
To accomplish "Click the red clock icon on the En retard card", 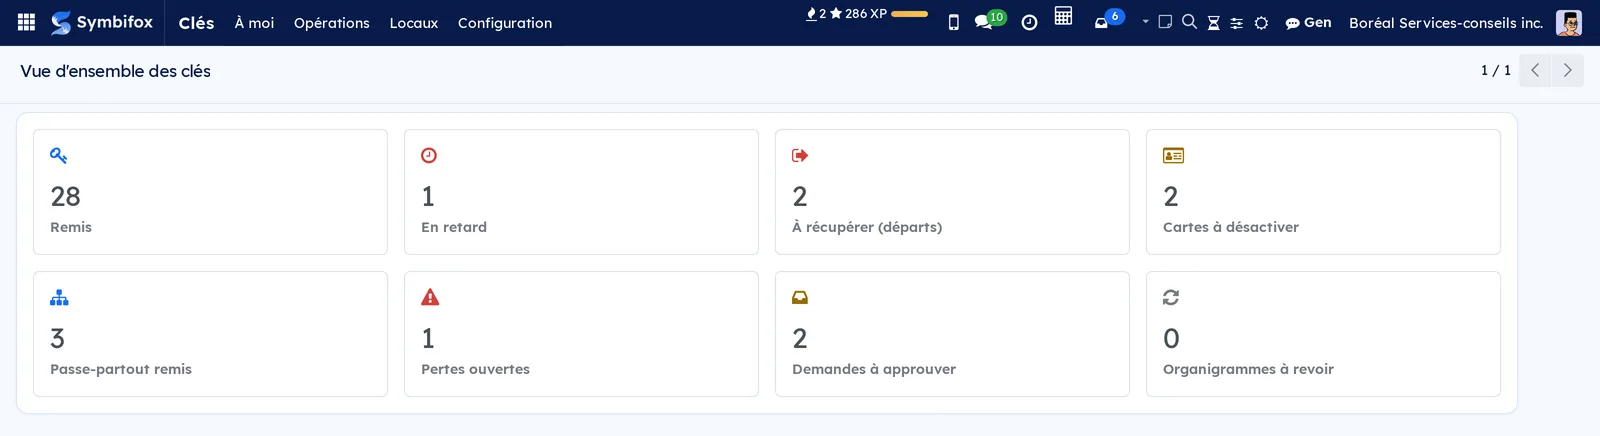I will pos(429,155).
